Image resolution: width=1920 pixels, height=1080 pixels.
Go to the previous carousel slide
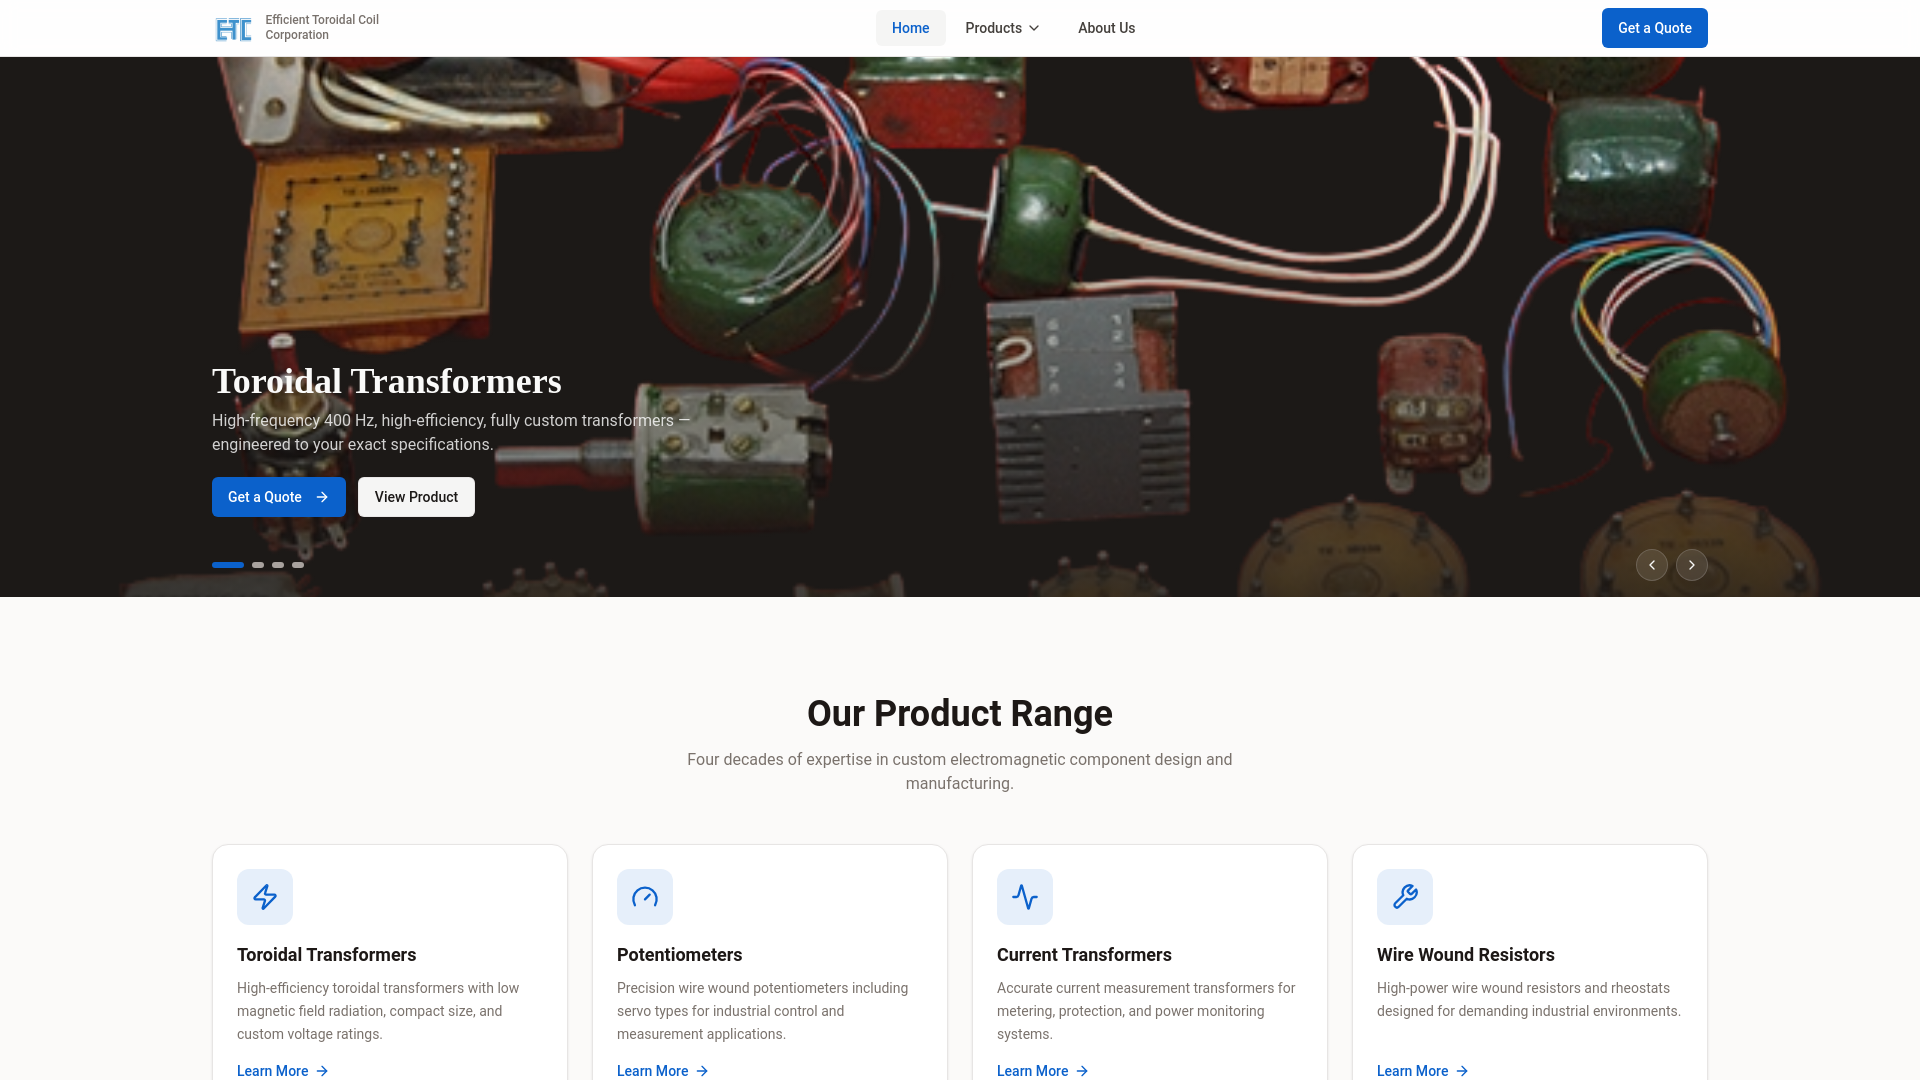(x=1652, y=565)
